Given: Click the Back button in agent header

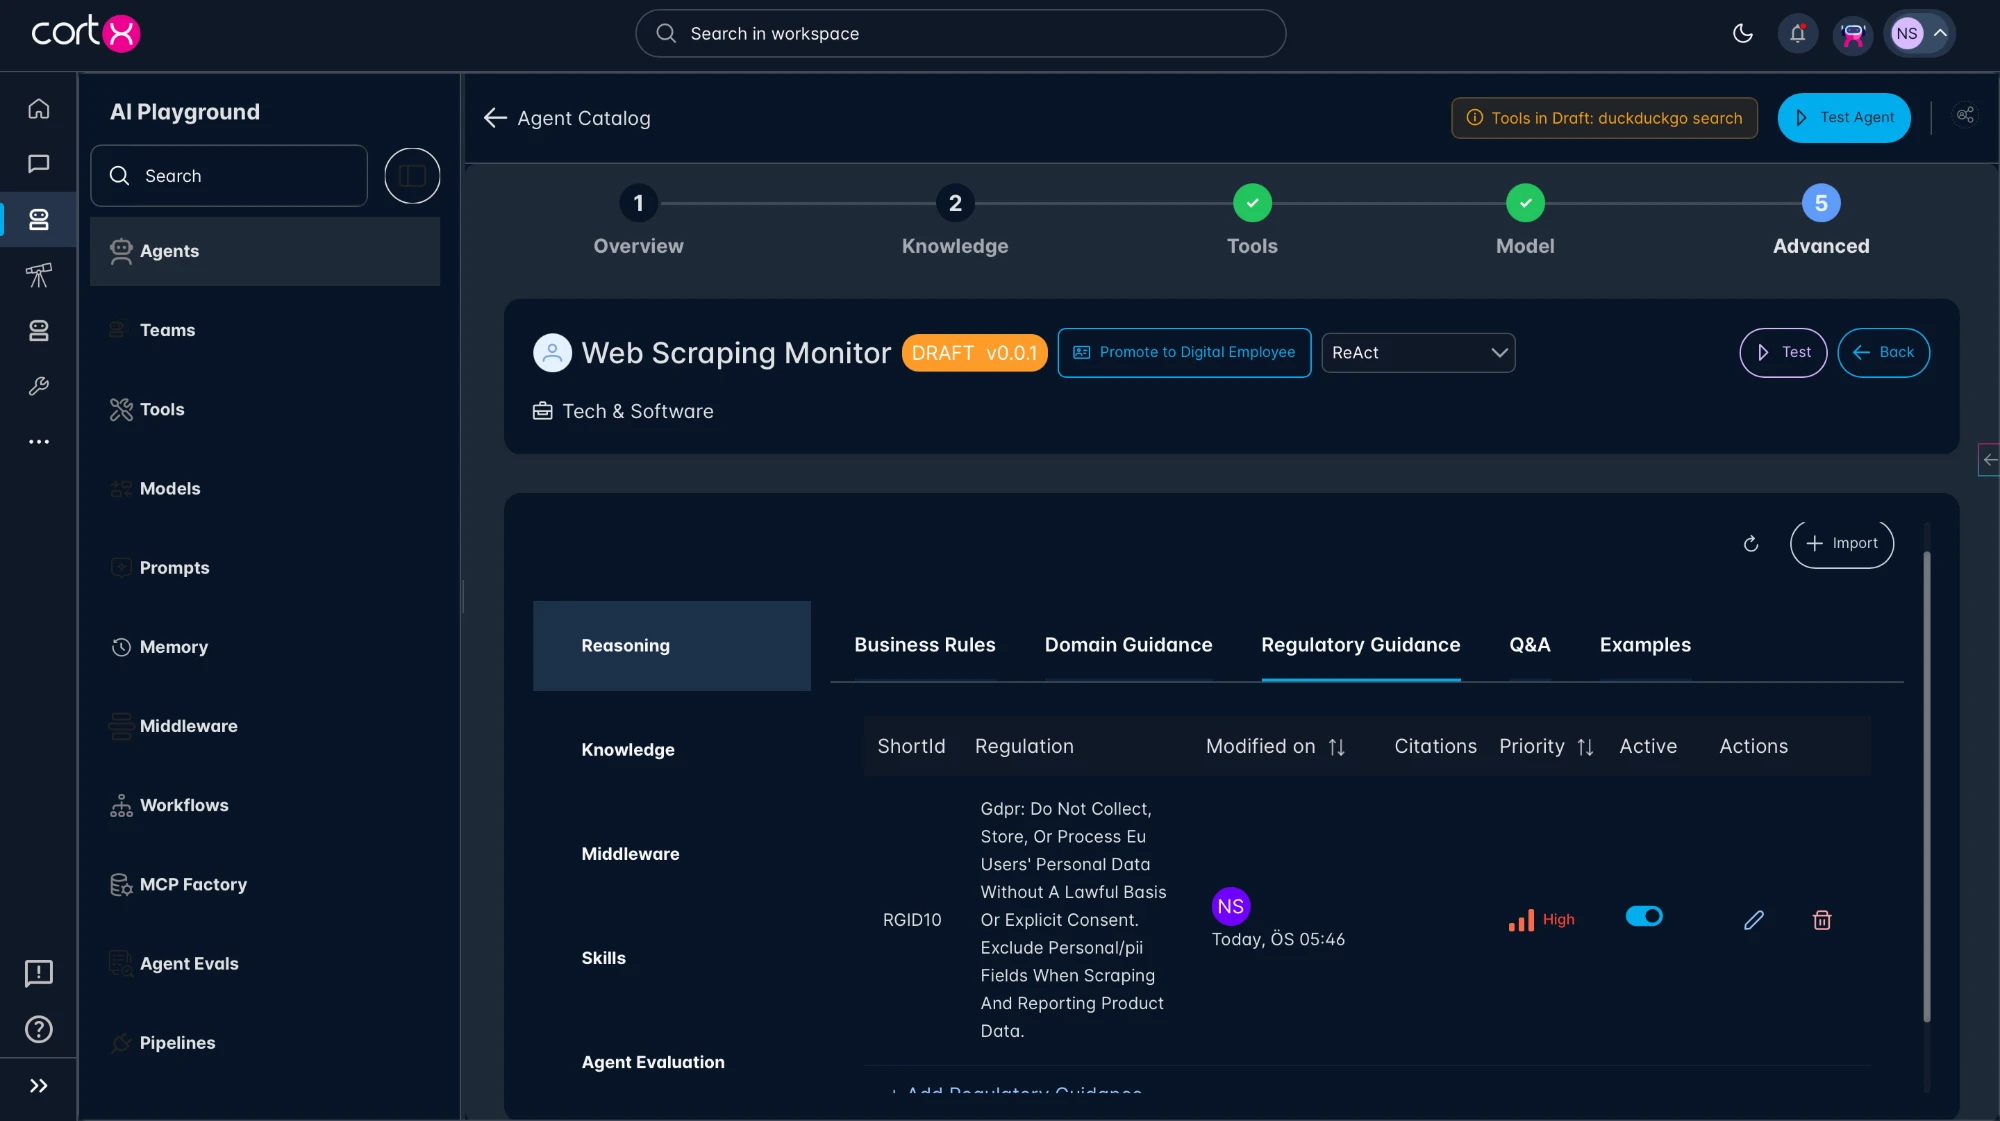Looking at the screenshot, I should click(x=1883, y=353).
